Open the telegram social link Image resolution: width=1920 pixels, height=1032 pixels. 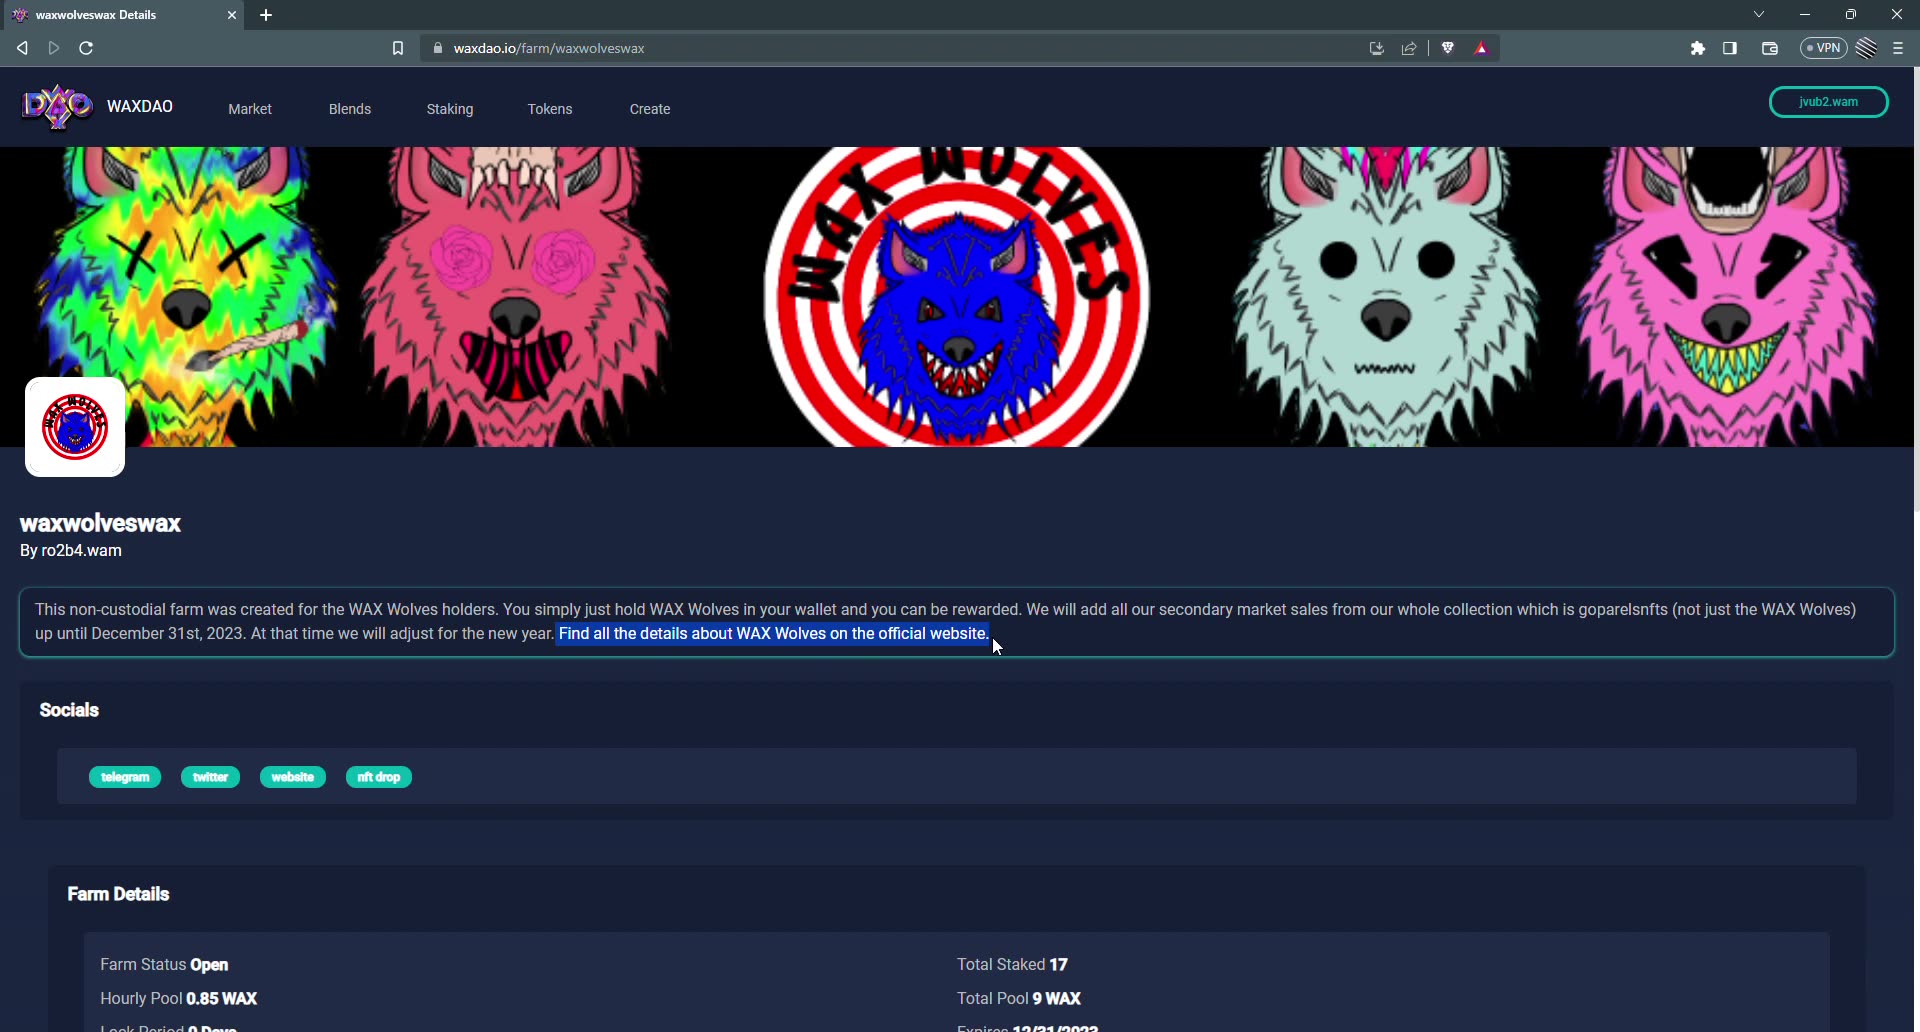pyautogui.click(x=125, y=777)
